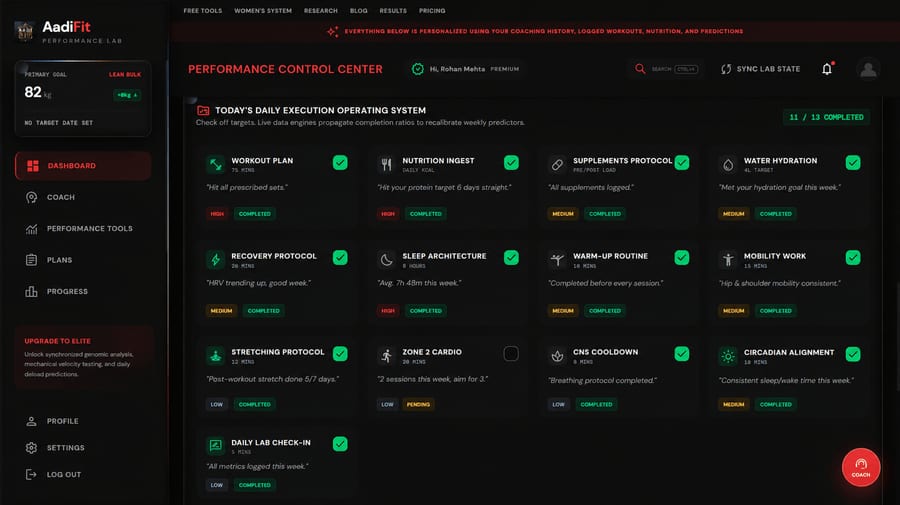
Task: Click the Workout Plan dumbbell icon
Action: pyautogui.click(x=215, y=165)
